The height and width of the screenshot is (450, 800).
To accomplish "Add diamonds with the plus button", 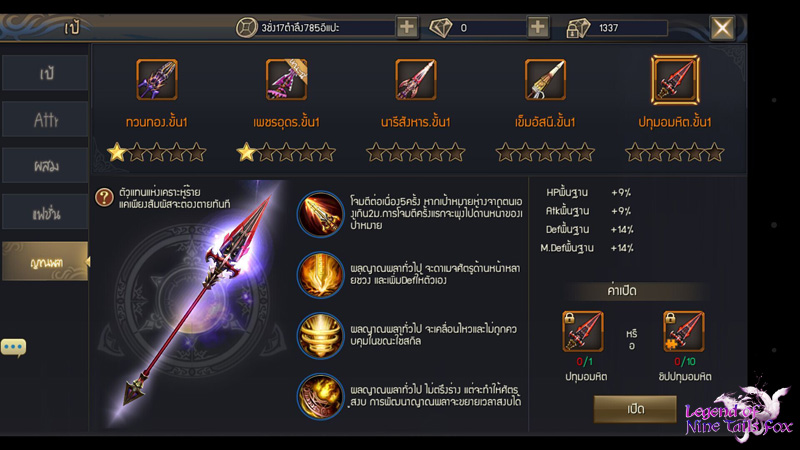I will point(537,27).
